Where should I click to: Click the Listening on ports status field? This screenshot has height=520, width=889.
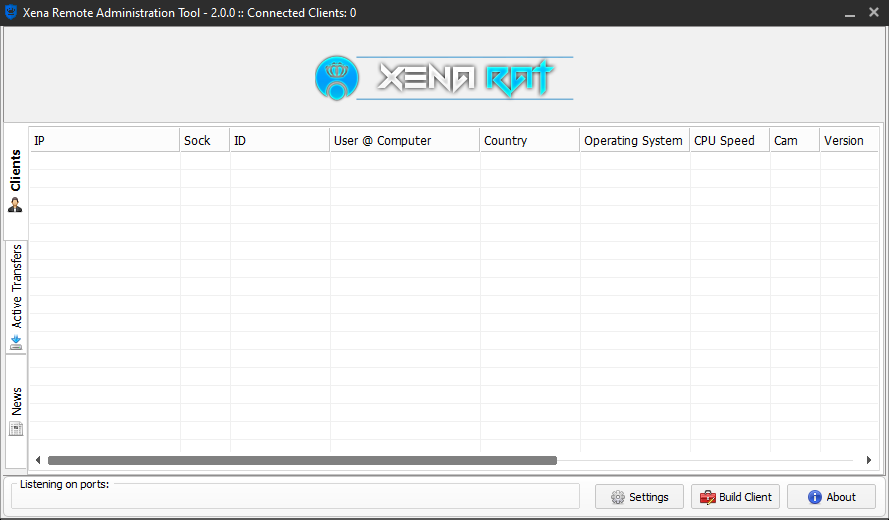295,497
